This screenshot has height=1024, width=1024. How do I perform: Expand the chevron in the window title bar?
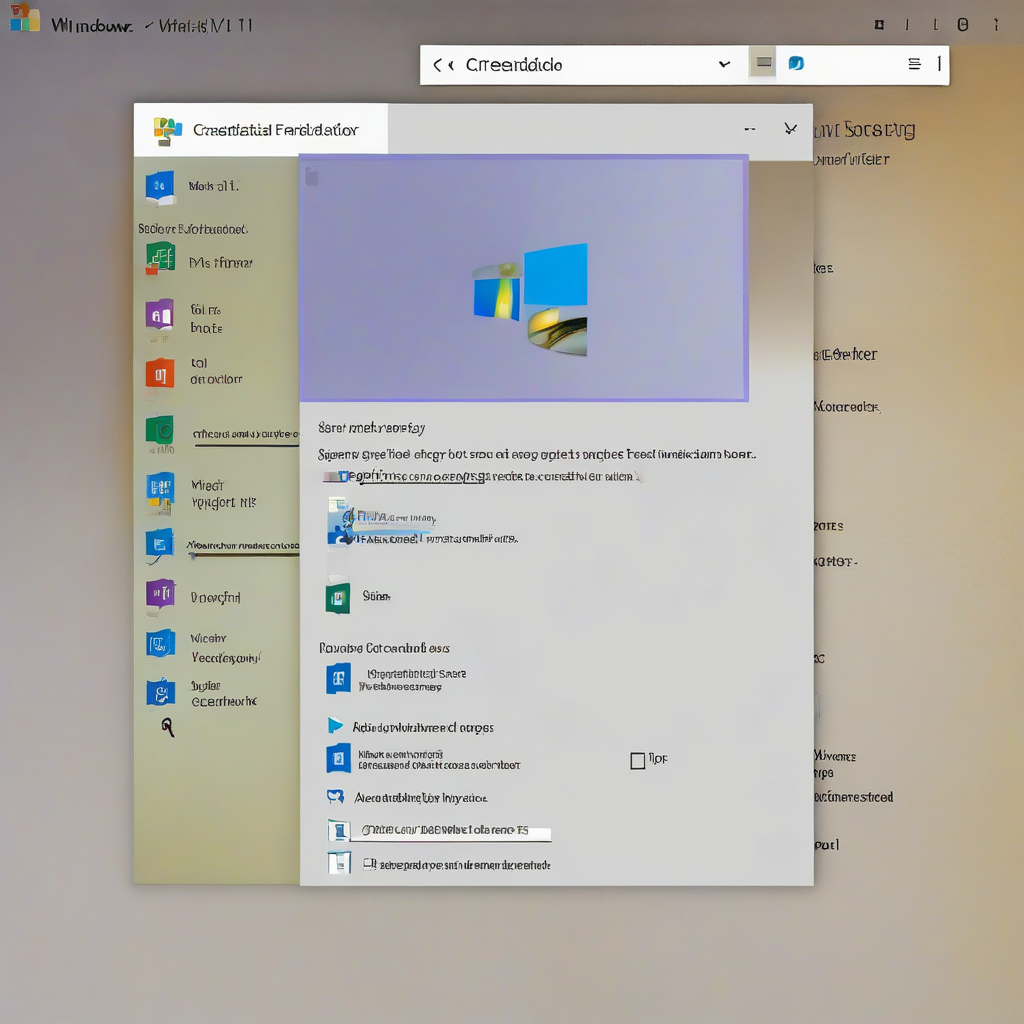tap(790, 129)
